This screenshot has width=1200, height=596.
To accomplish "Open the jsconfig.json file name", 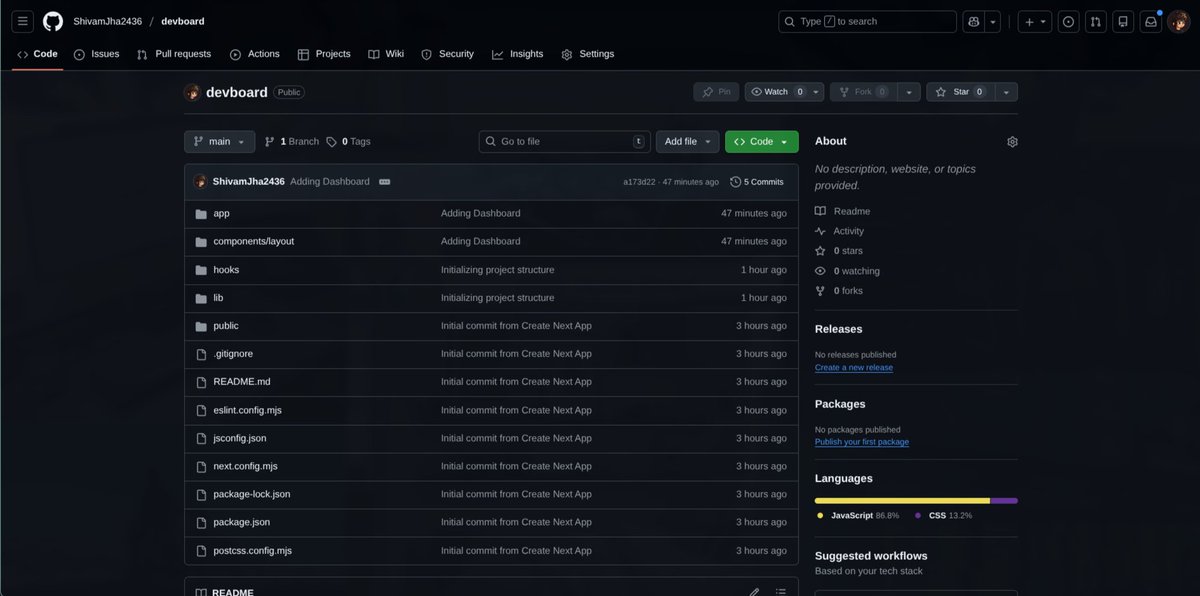I will tap(240, 438).
